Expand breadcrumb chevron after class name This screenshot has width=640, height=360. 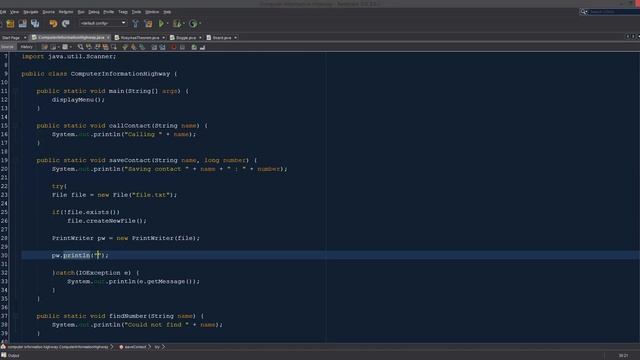(x=111, y=347)
